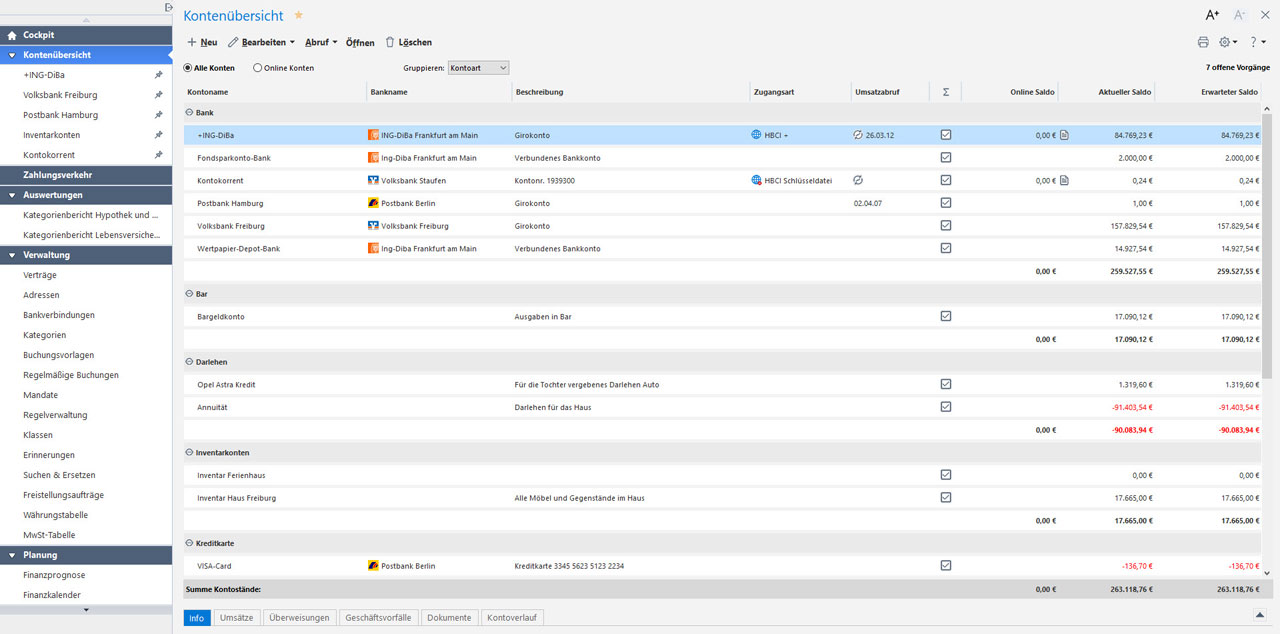Click the trash icon for Löschen

tap(390, 43)
